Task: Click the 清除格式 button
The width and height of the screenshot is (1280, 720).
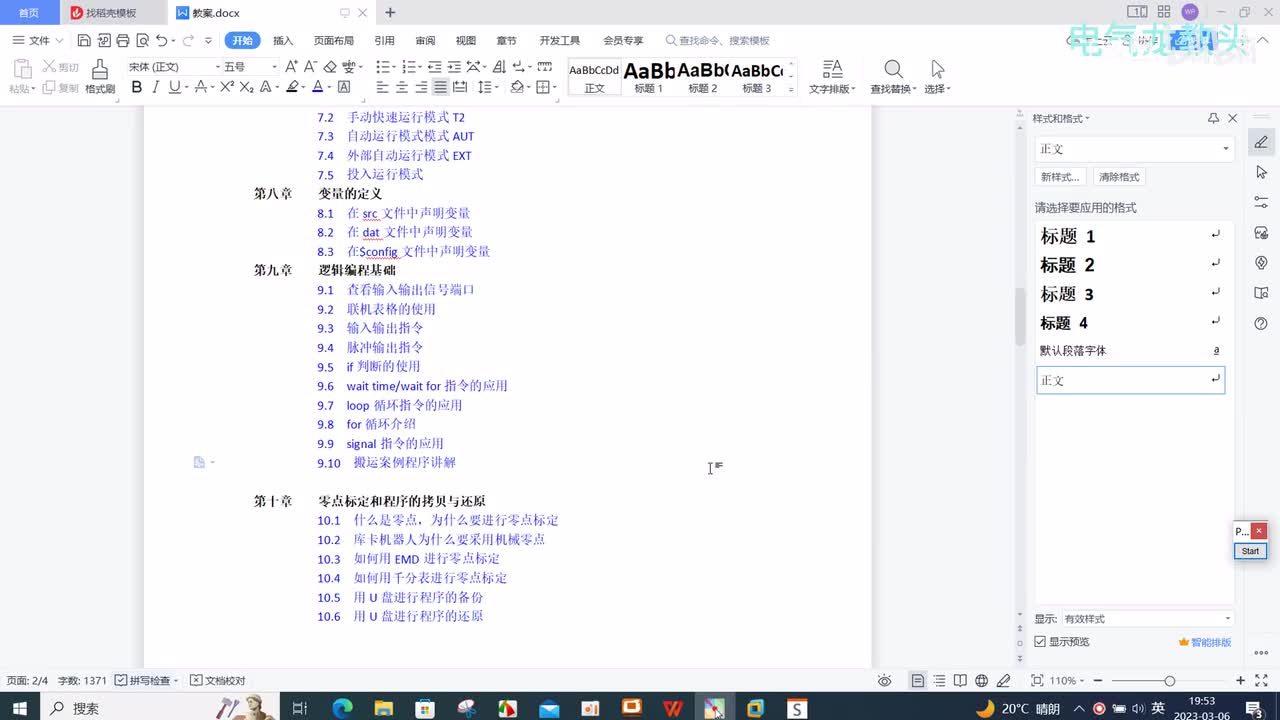Action: point(1119,177)
